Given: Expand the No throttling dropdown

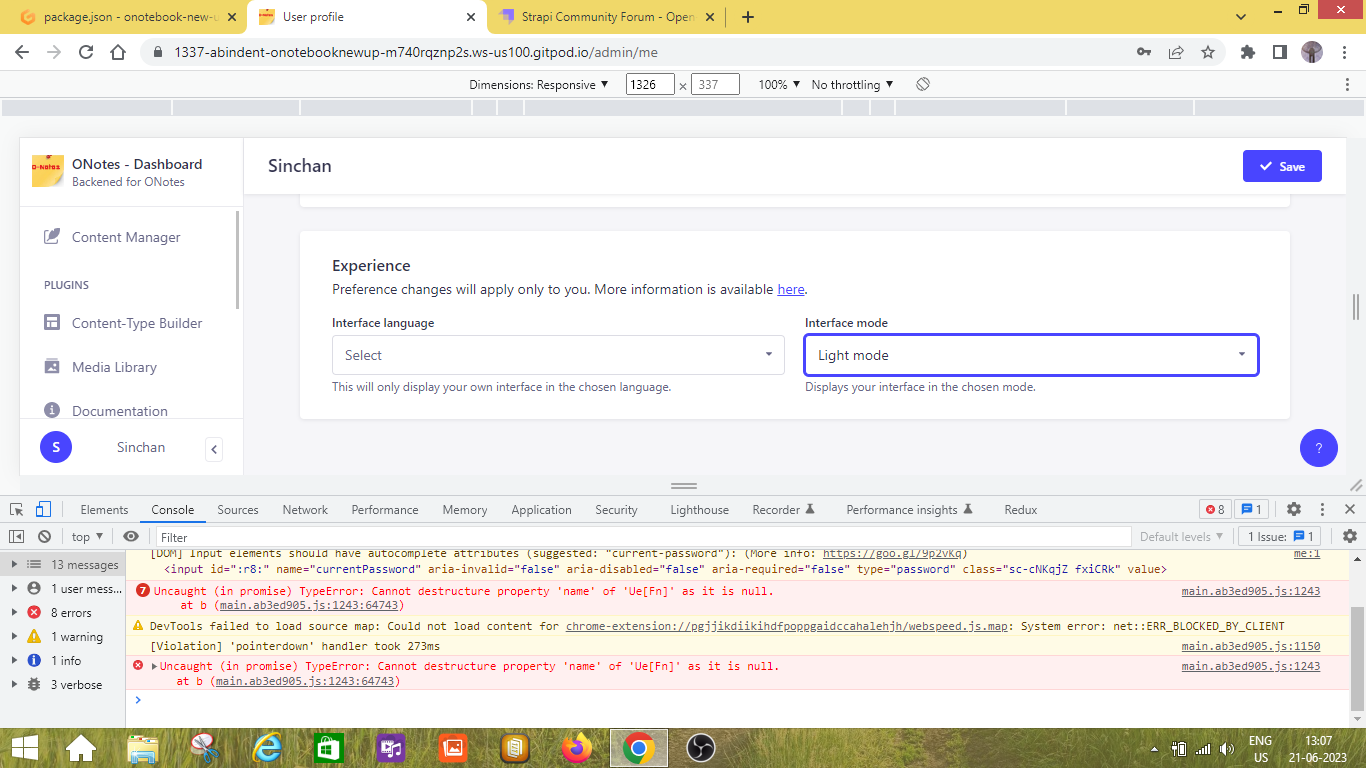Looking at the screenshot, I should [852, 85].
